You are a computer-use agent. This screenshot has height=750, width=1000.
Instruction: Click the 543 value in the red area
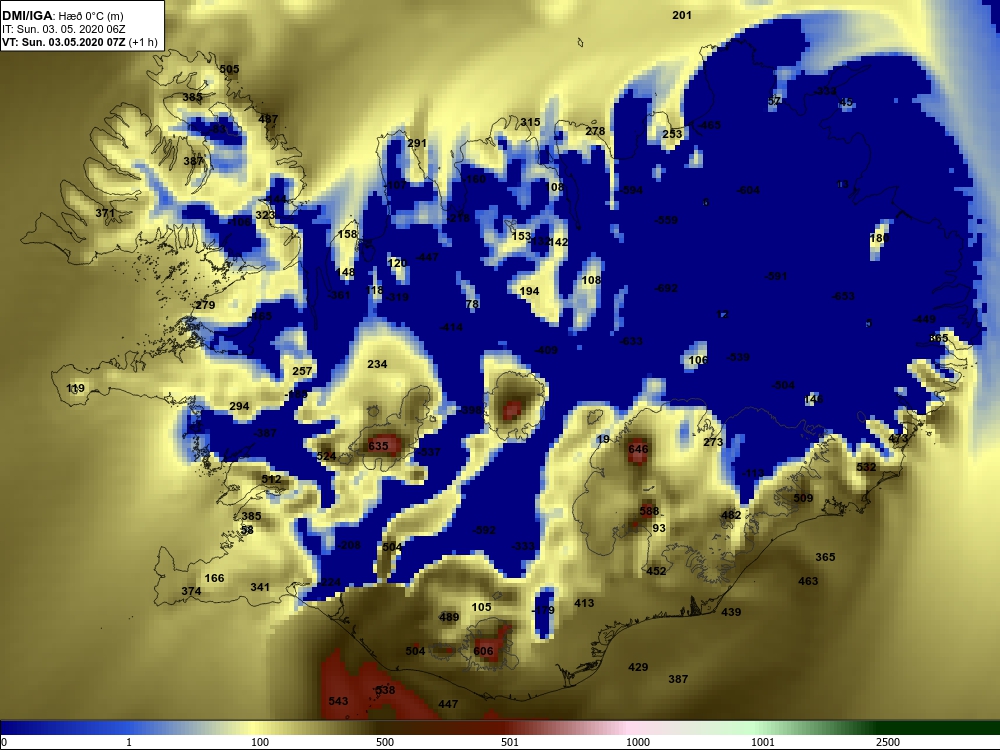tap(338, 701)
